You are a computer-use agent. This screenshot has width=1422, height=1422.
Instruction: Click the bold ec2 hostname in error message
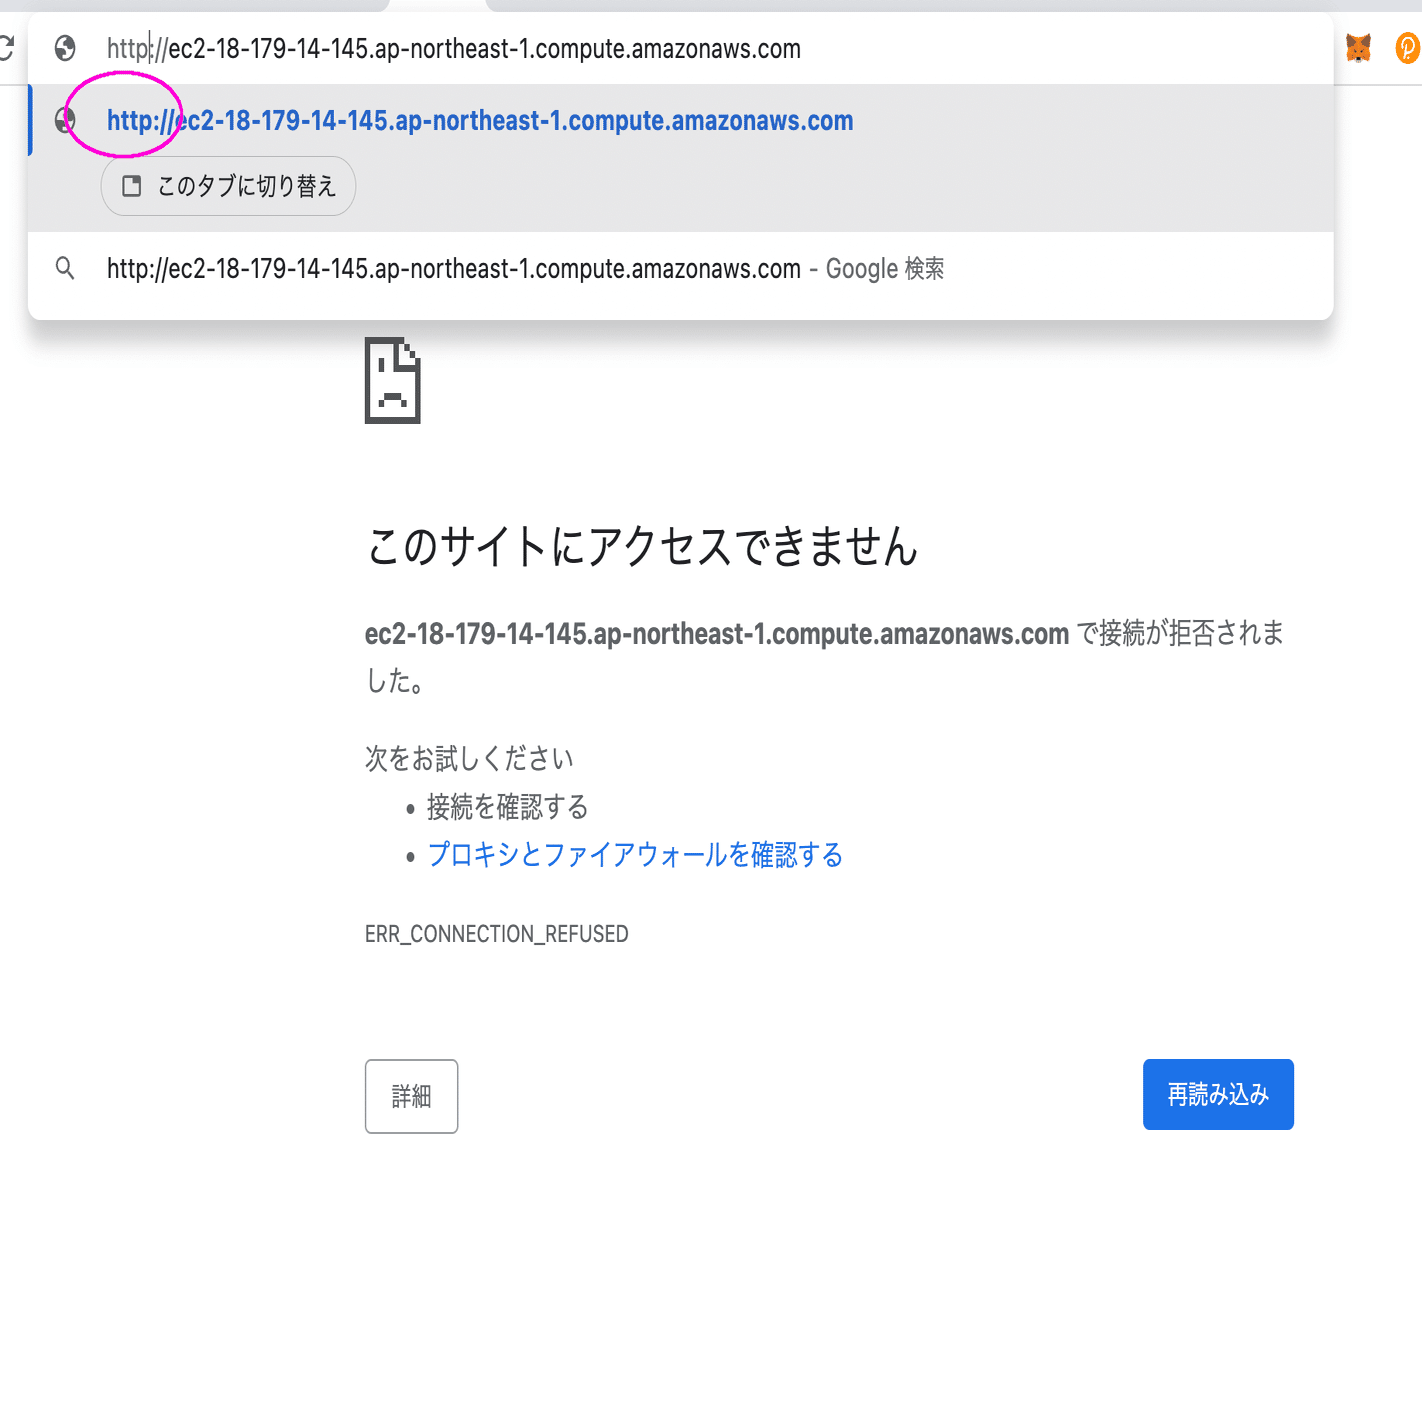coord(717,634)
